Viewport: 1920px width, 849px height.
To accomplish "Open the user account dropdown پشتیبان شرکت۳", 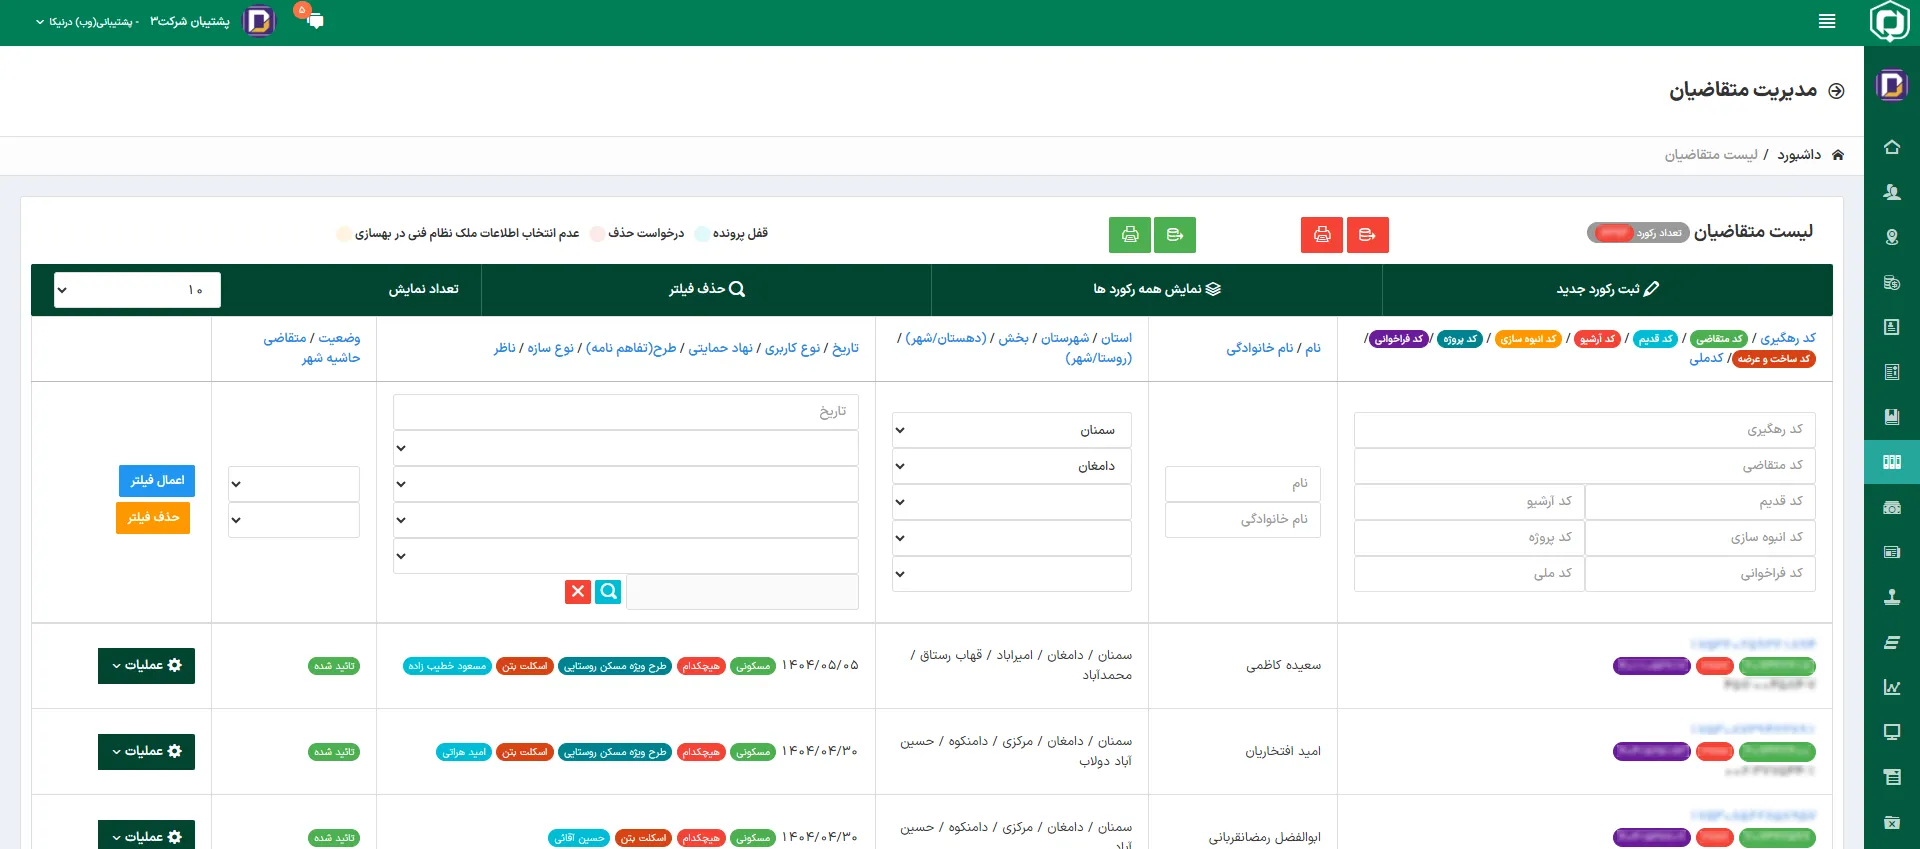I will (x=132, y=21).
